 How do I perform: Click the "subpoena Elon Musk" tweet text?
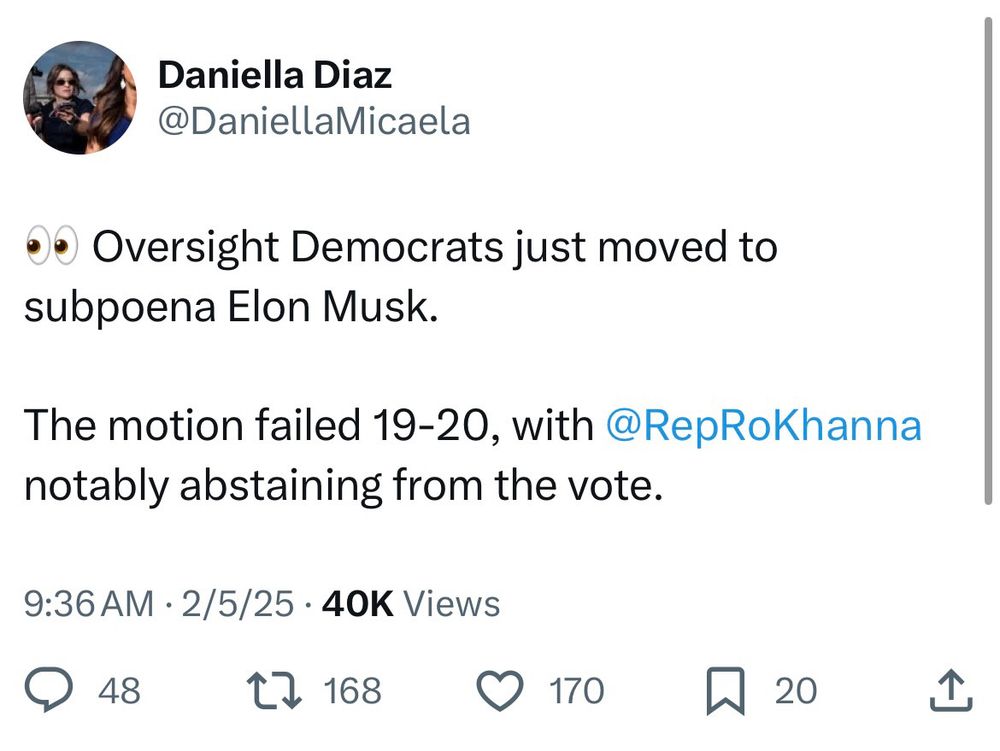pos(231,307)
